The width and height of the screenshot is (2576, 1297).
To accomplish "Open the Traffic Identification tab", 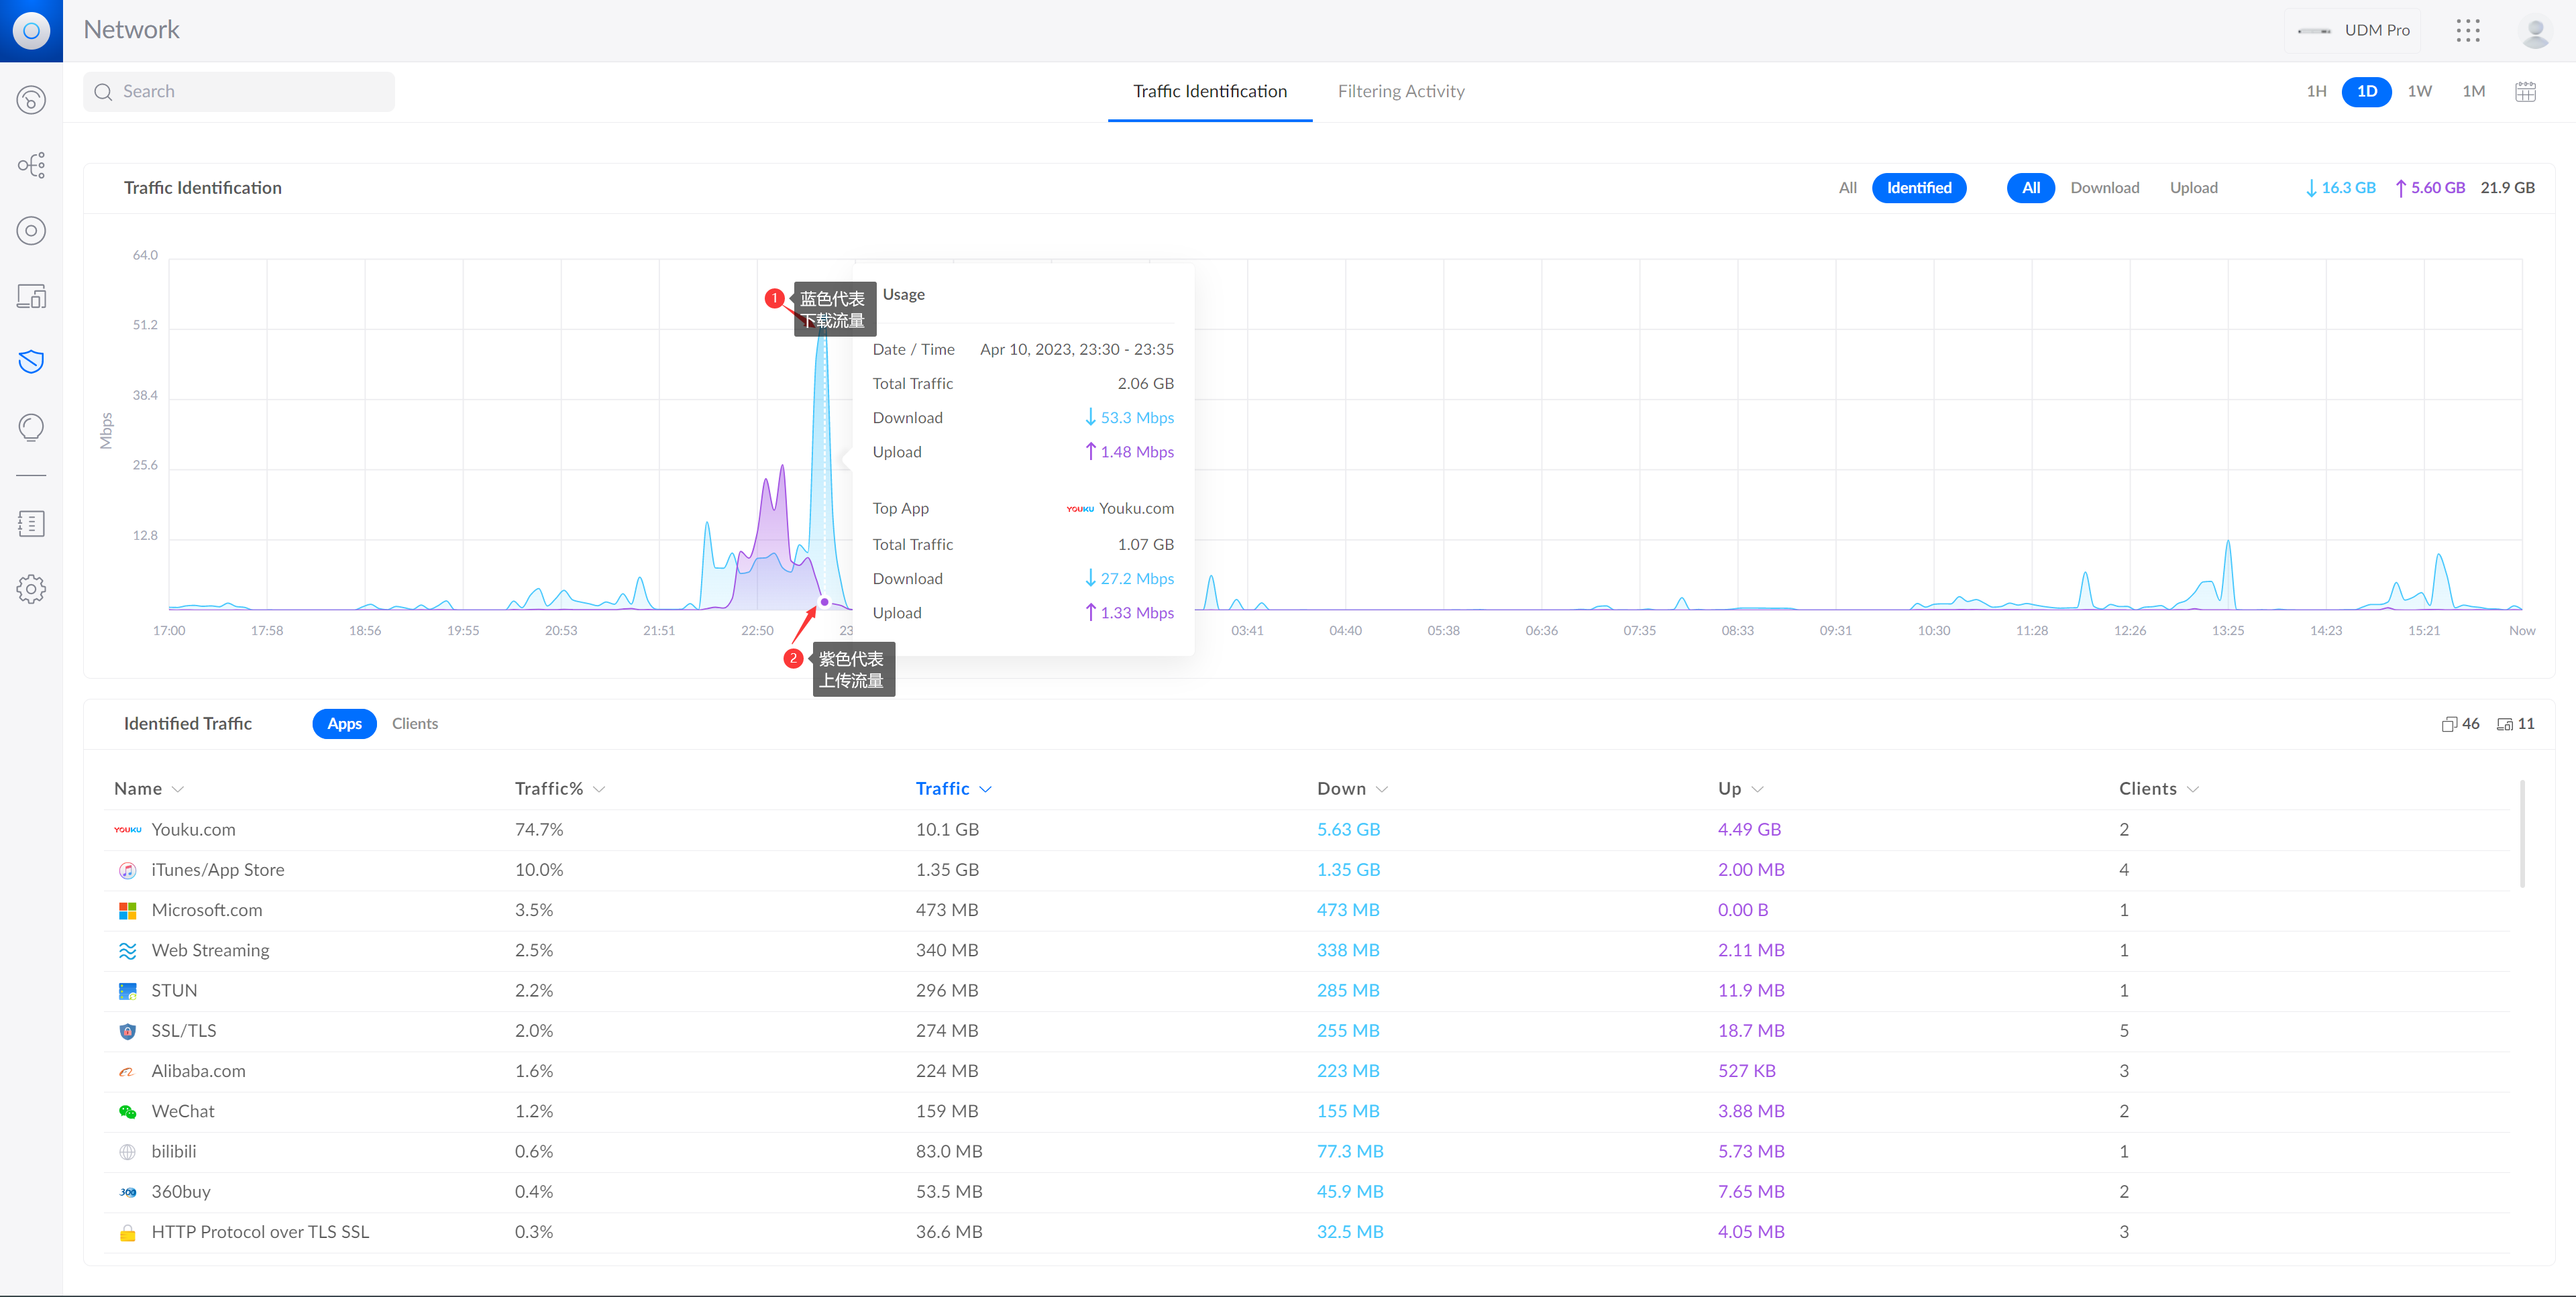I will (1209, 92).
